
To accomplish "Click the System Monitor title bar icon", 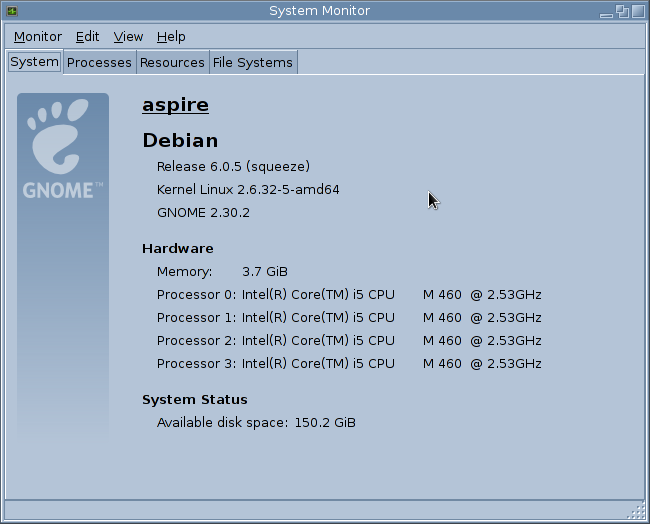I will (12, 11).
